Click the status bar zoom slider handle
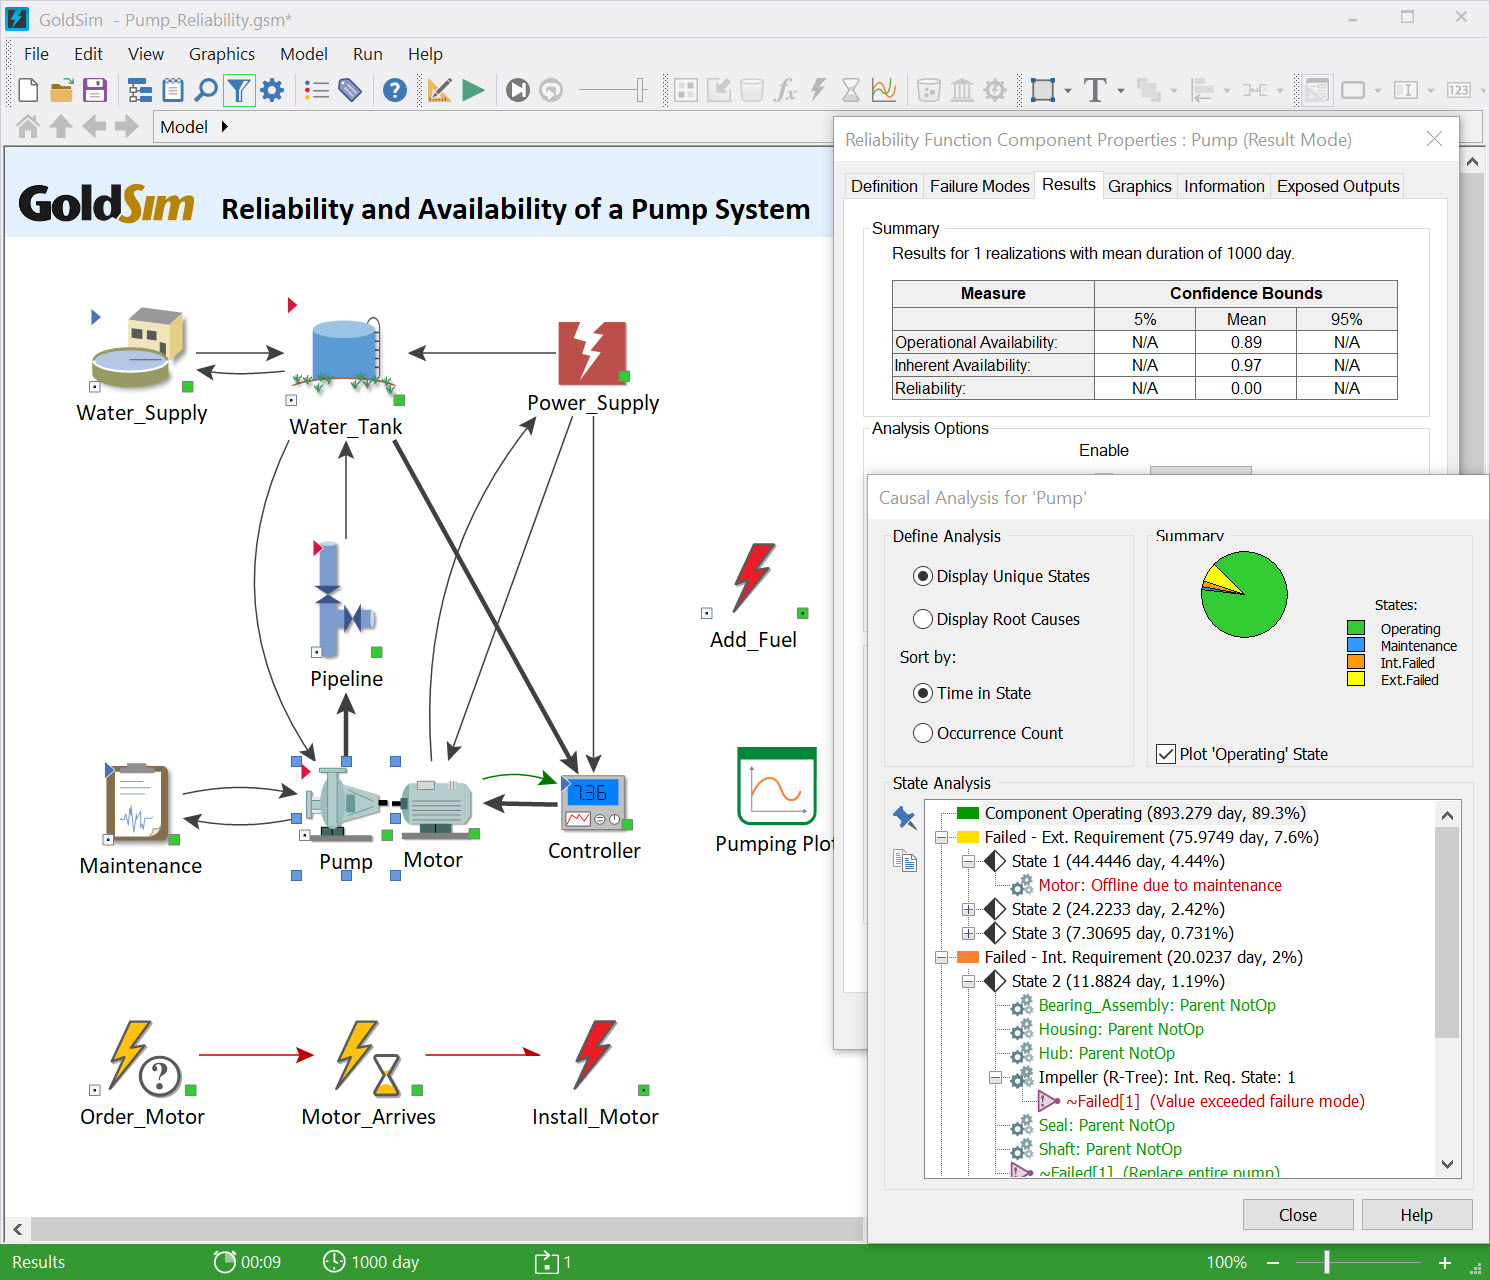 coord(1327,1262)
